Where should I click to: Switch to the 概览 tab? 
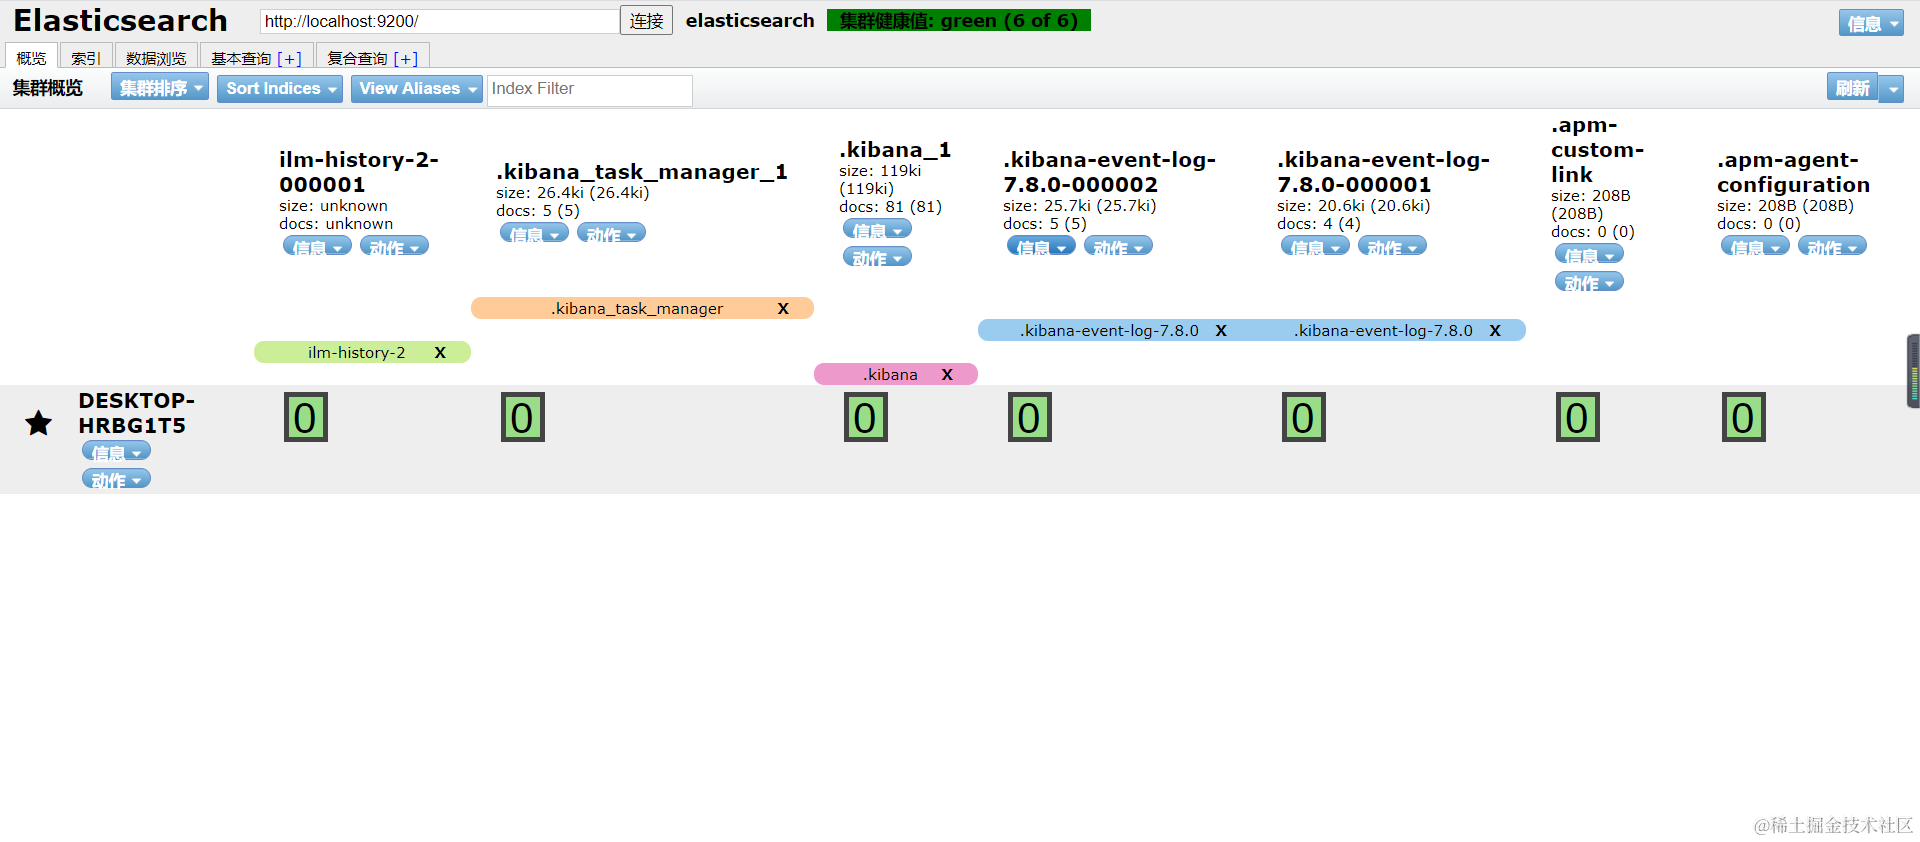[31, 58]
